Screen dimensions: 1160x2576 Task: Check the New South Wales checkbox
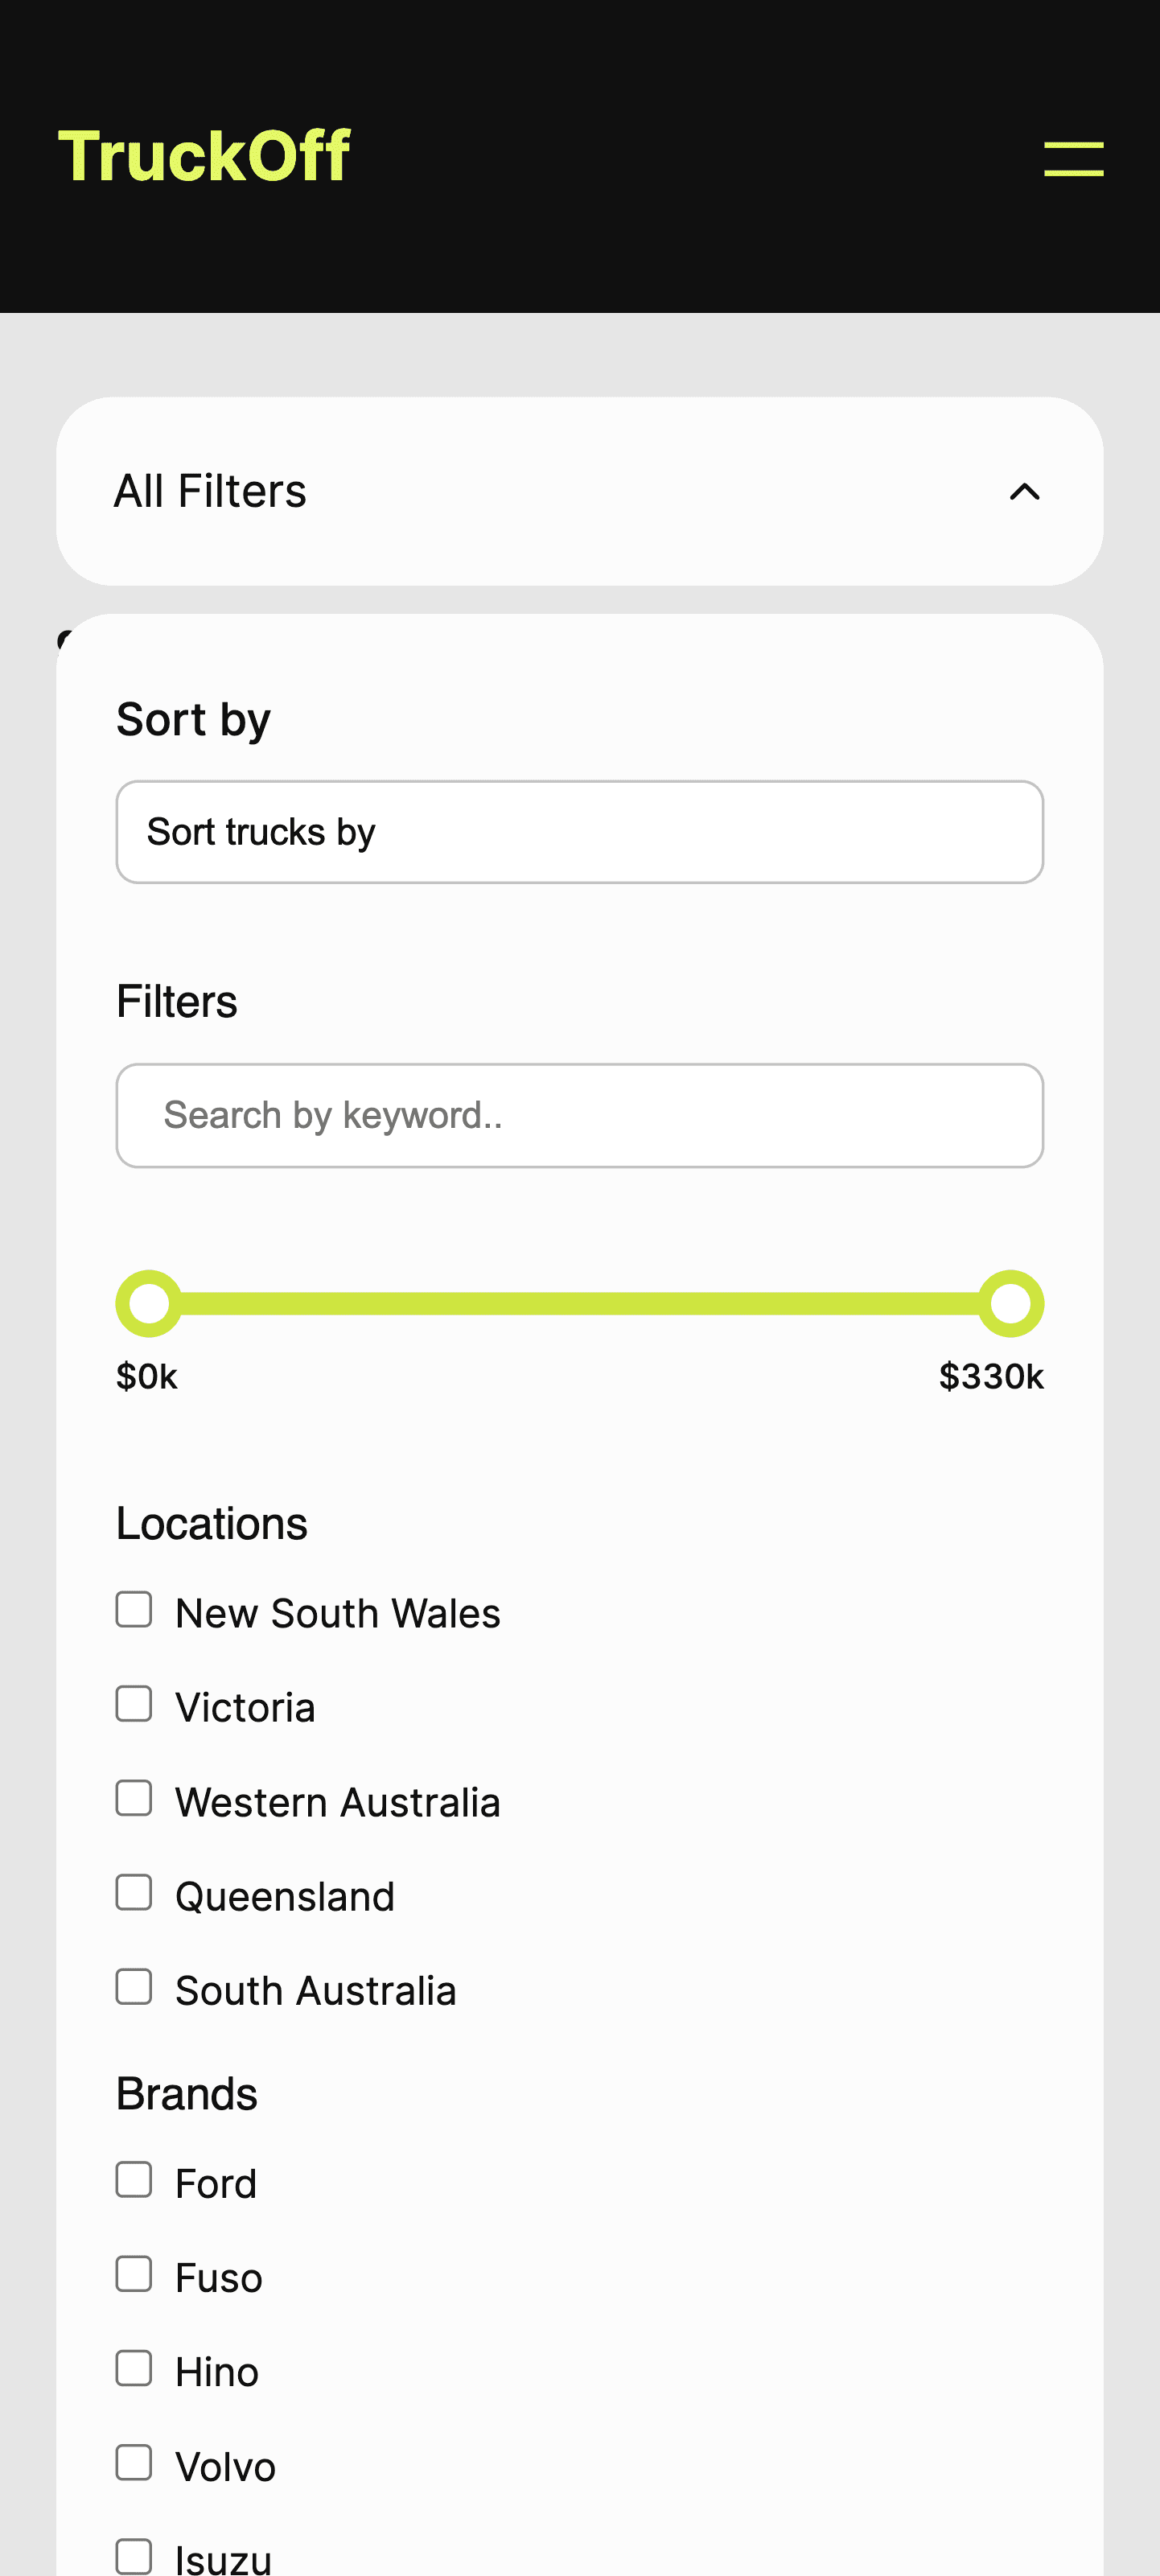[134, 1610]
